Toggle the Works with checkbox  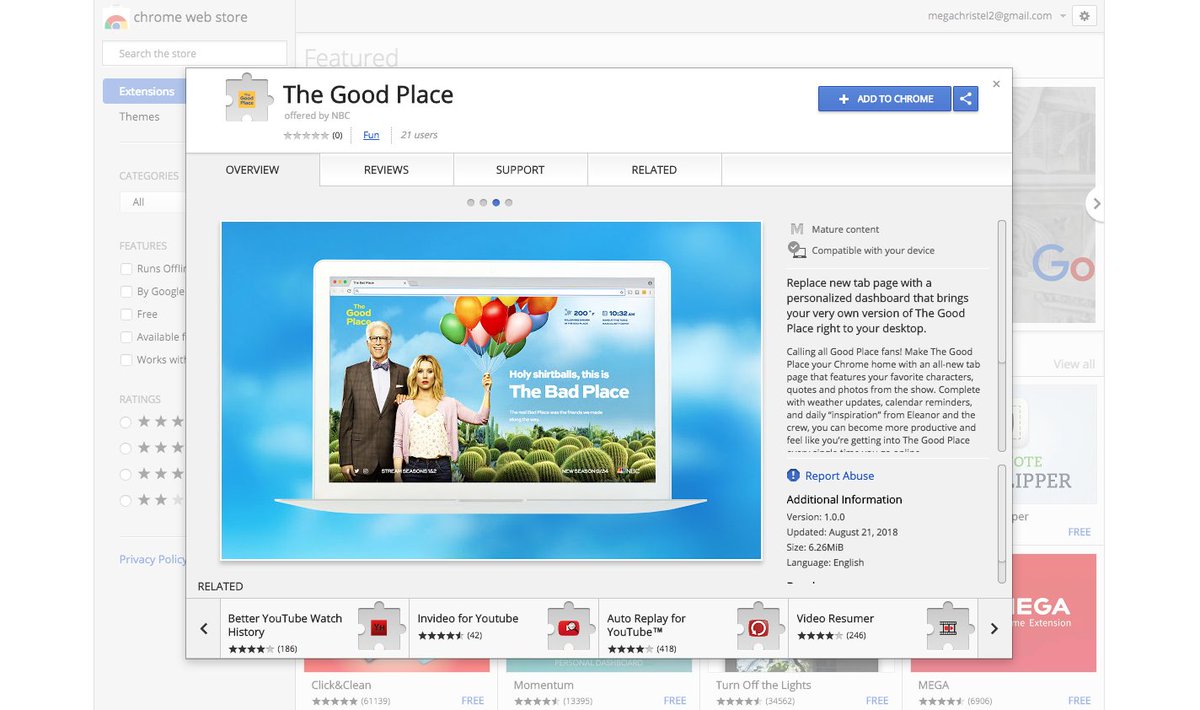(126, 360)
